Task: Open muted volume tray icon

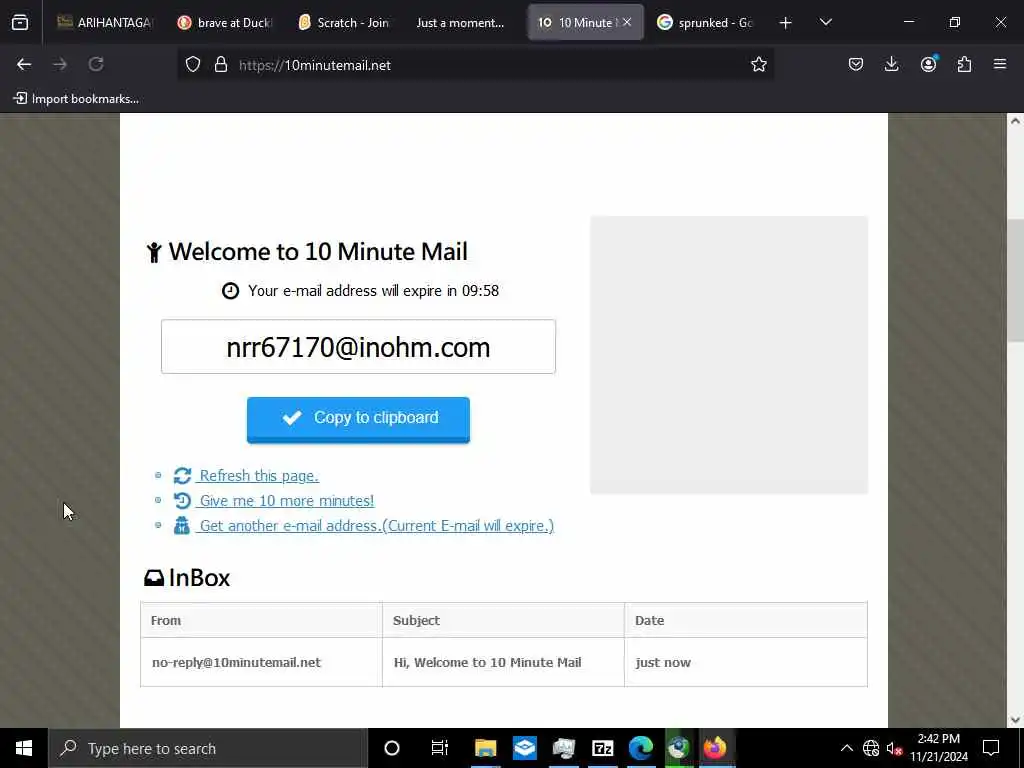Action: pos(894,748)
